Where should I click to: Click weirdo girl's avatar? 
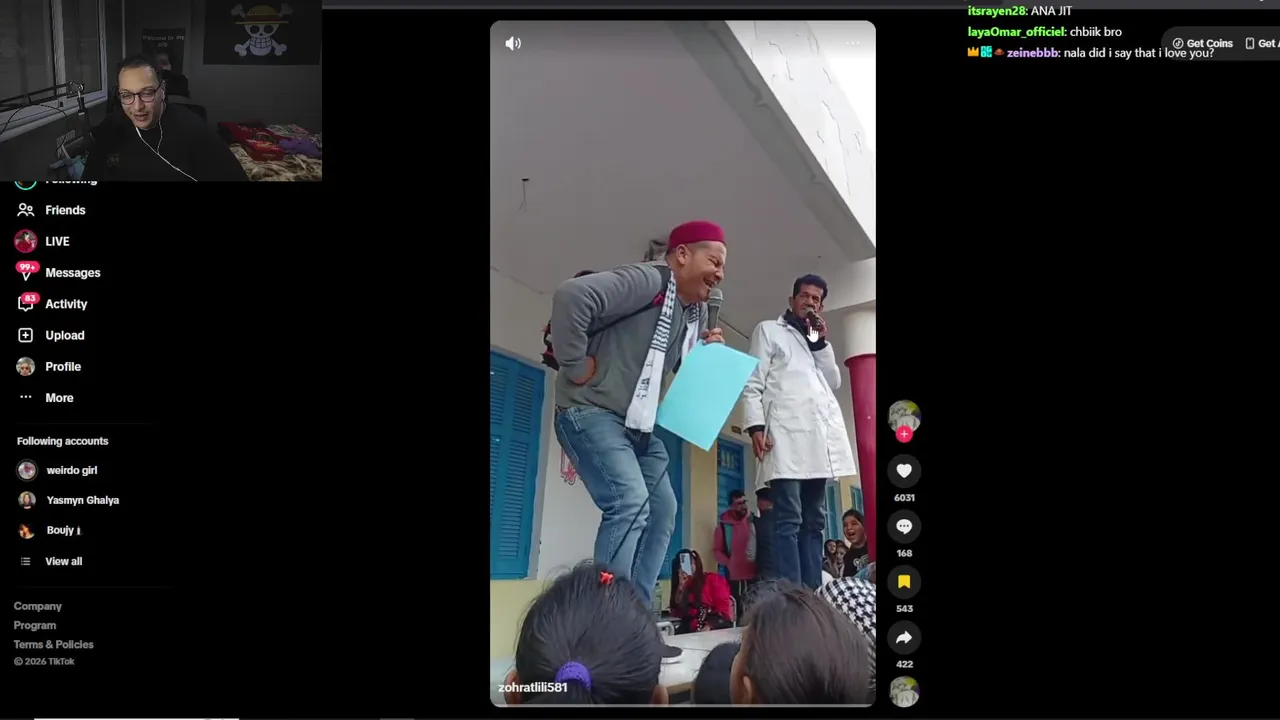tap(27, 470)
